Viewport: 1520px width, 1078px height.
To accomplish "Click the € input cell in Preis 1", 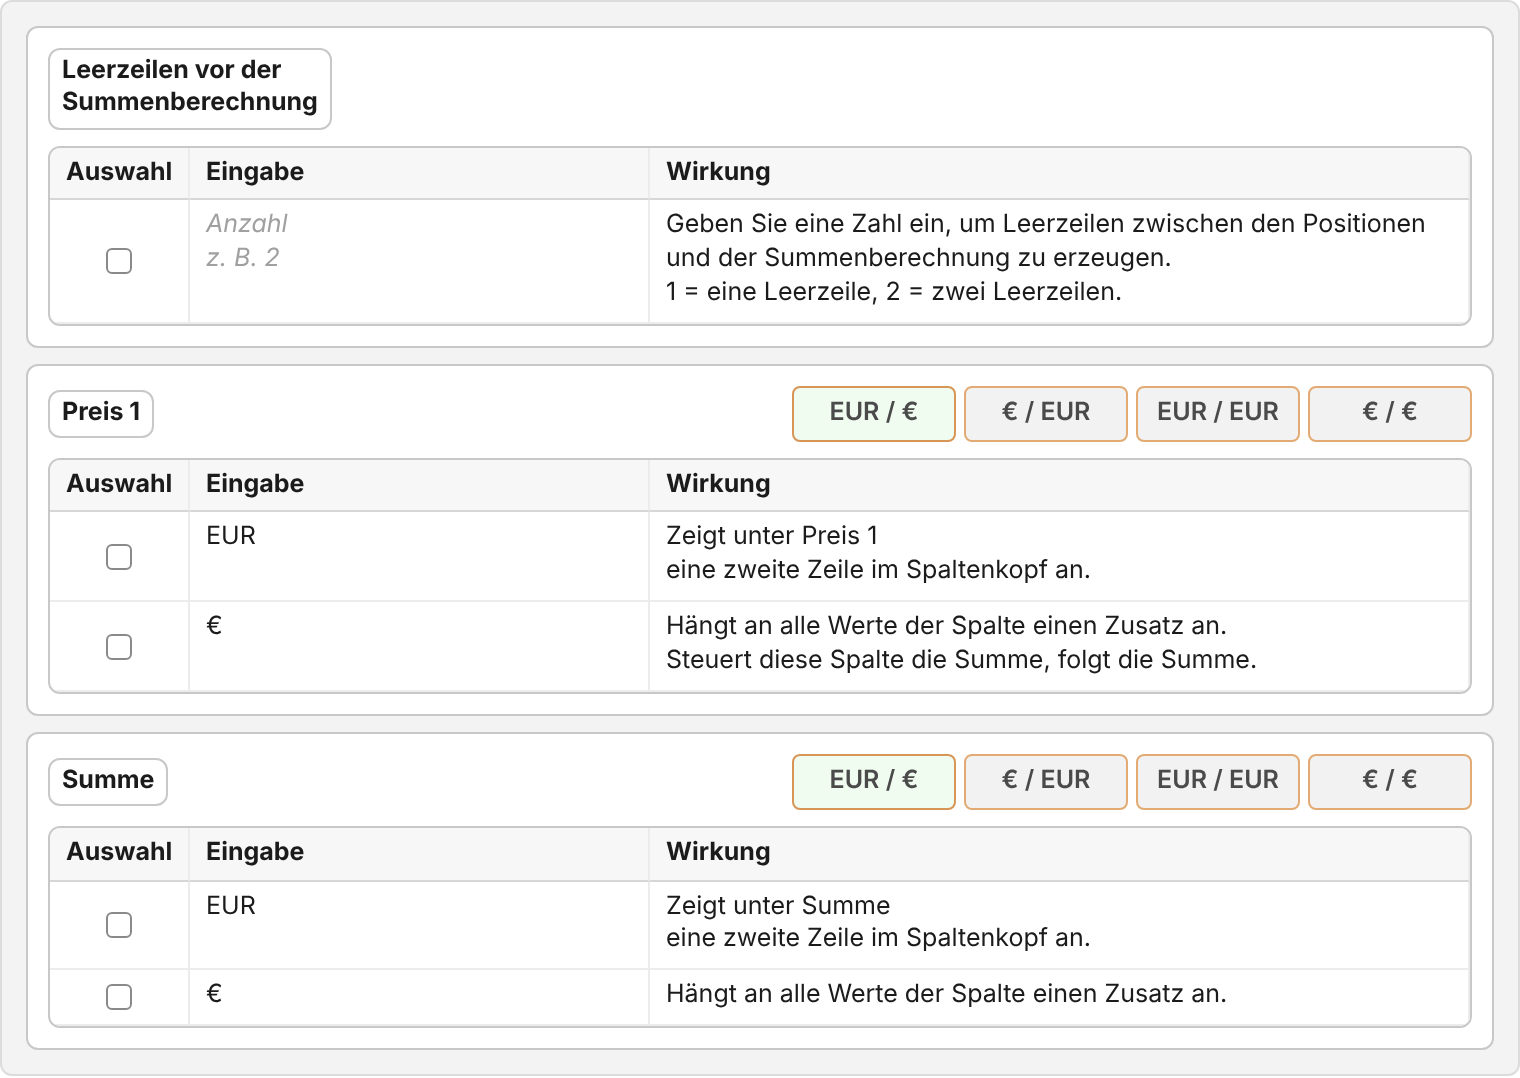I will [x=419, y=646].
